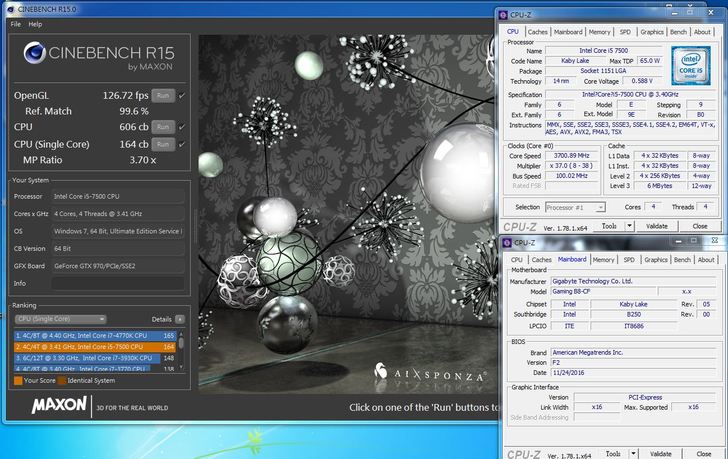Click the CPU-Z icon in lower window title bar
The image size is (728, 459).
click(x=509, y=242)
